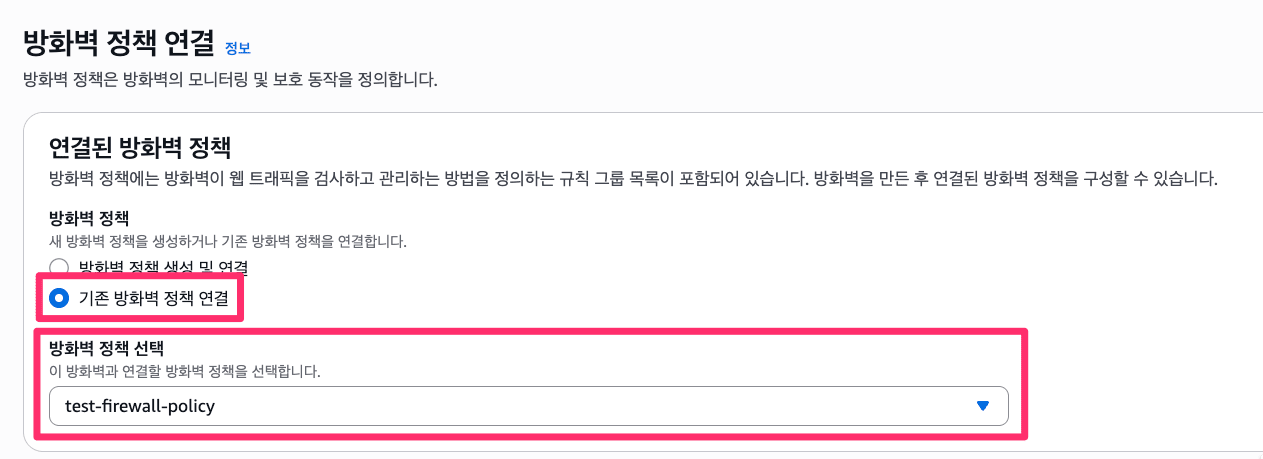This screenshot has height=459, width=1263.
Task: Click the test-firewall-policy selected value text
Action: pyautogui.click(x=139, y=406)
